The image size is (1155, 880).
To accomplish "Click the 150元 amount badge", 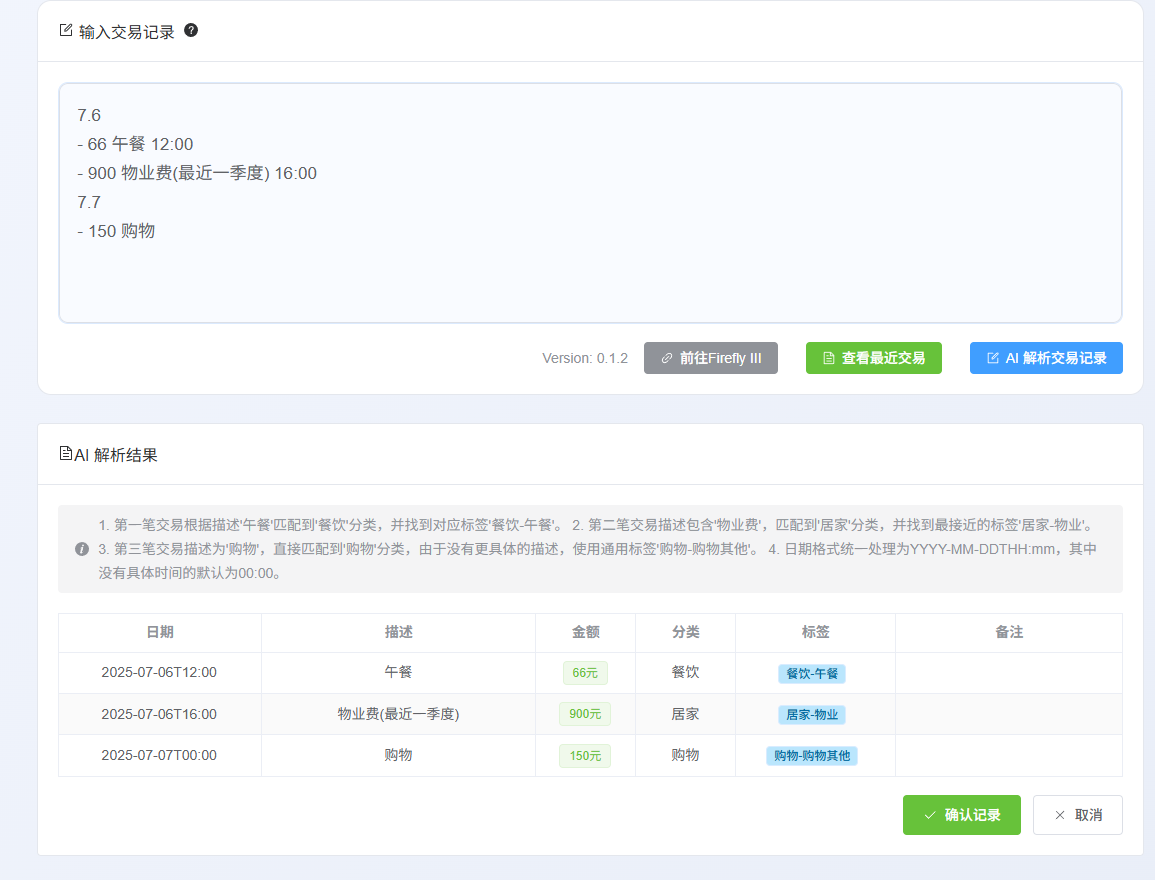I will (x=586, y=756).
